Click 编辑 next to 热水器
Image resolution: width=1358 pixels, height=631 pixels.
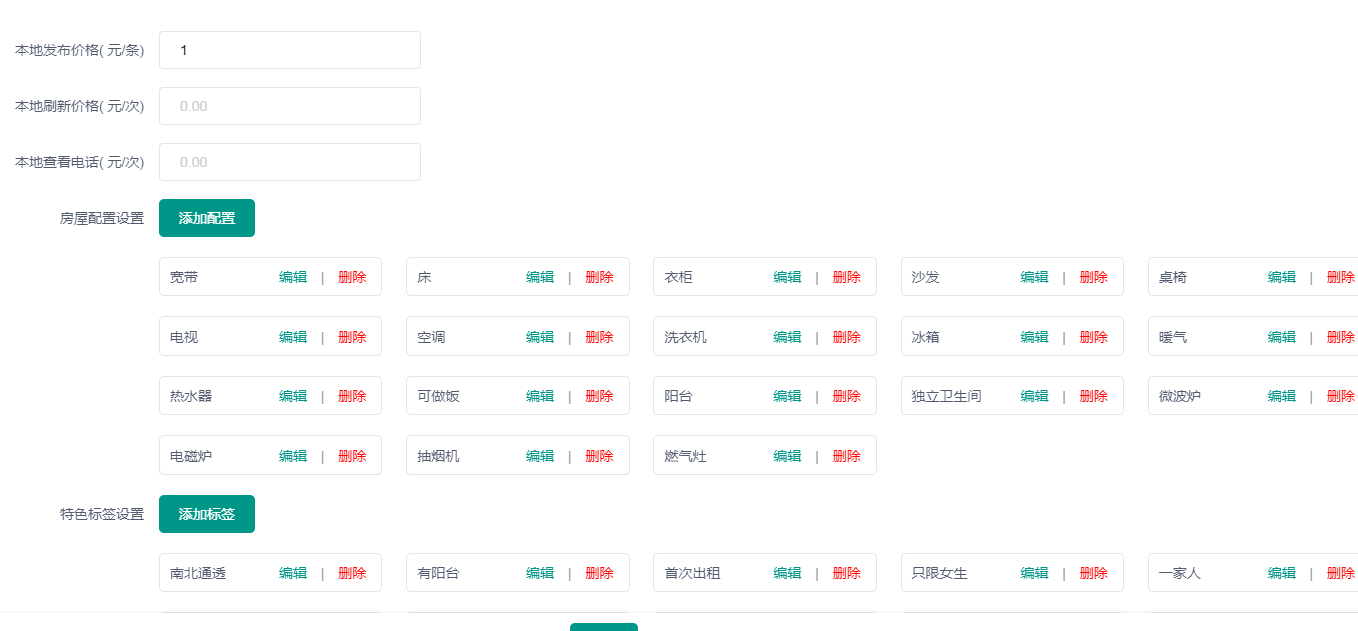tap(293, 396)
